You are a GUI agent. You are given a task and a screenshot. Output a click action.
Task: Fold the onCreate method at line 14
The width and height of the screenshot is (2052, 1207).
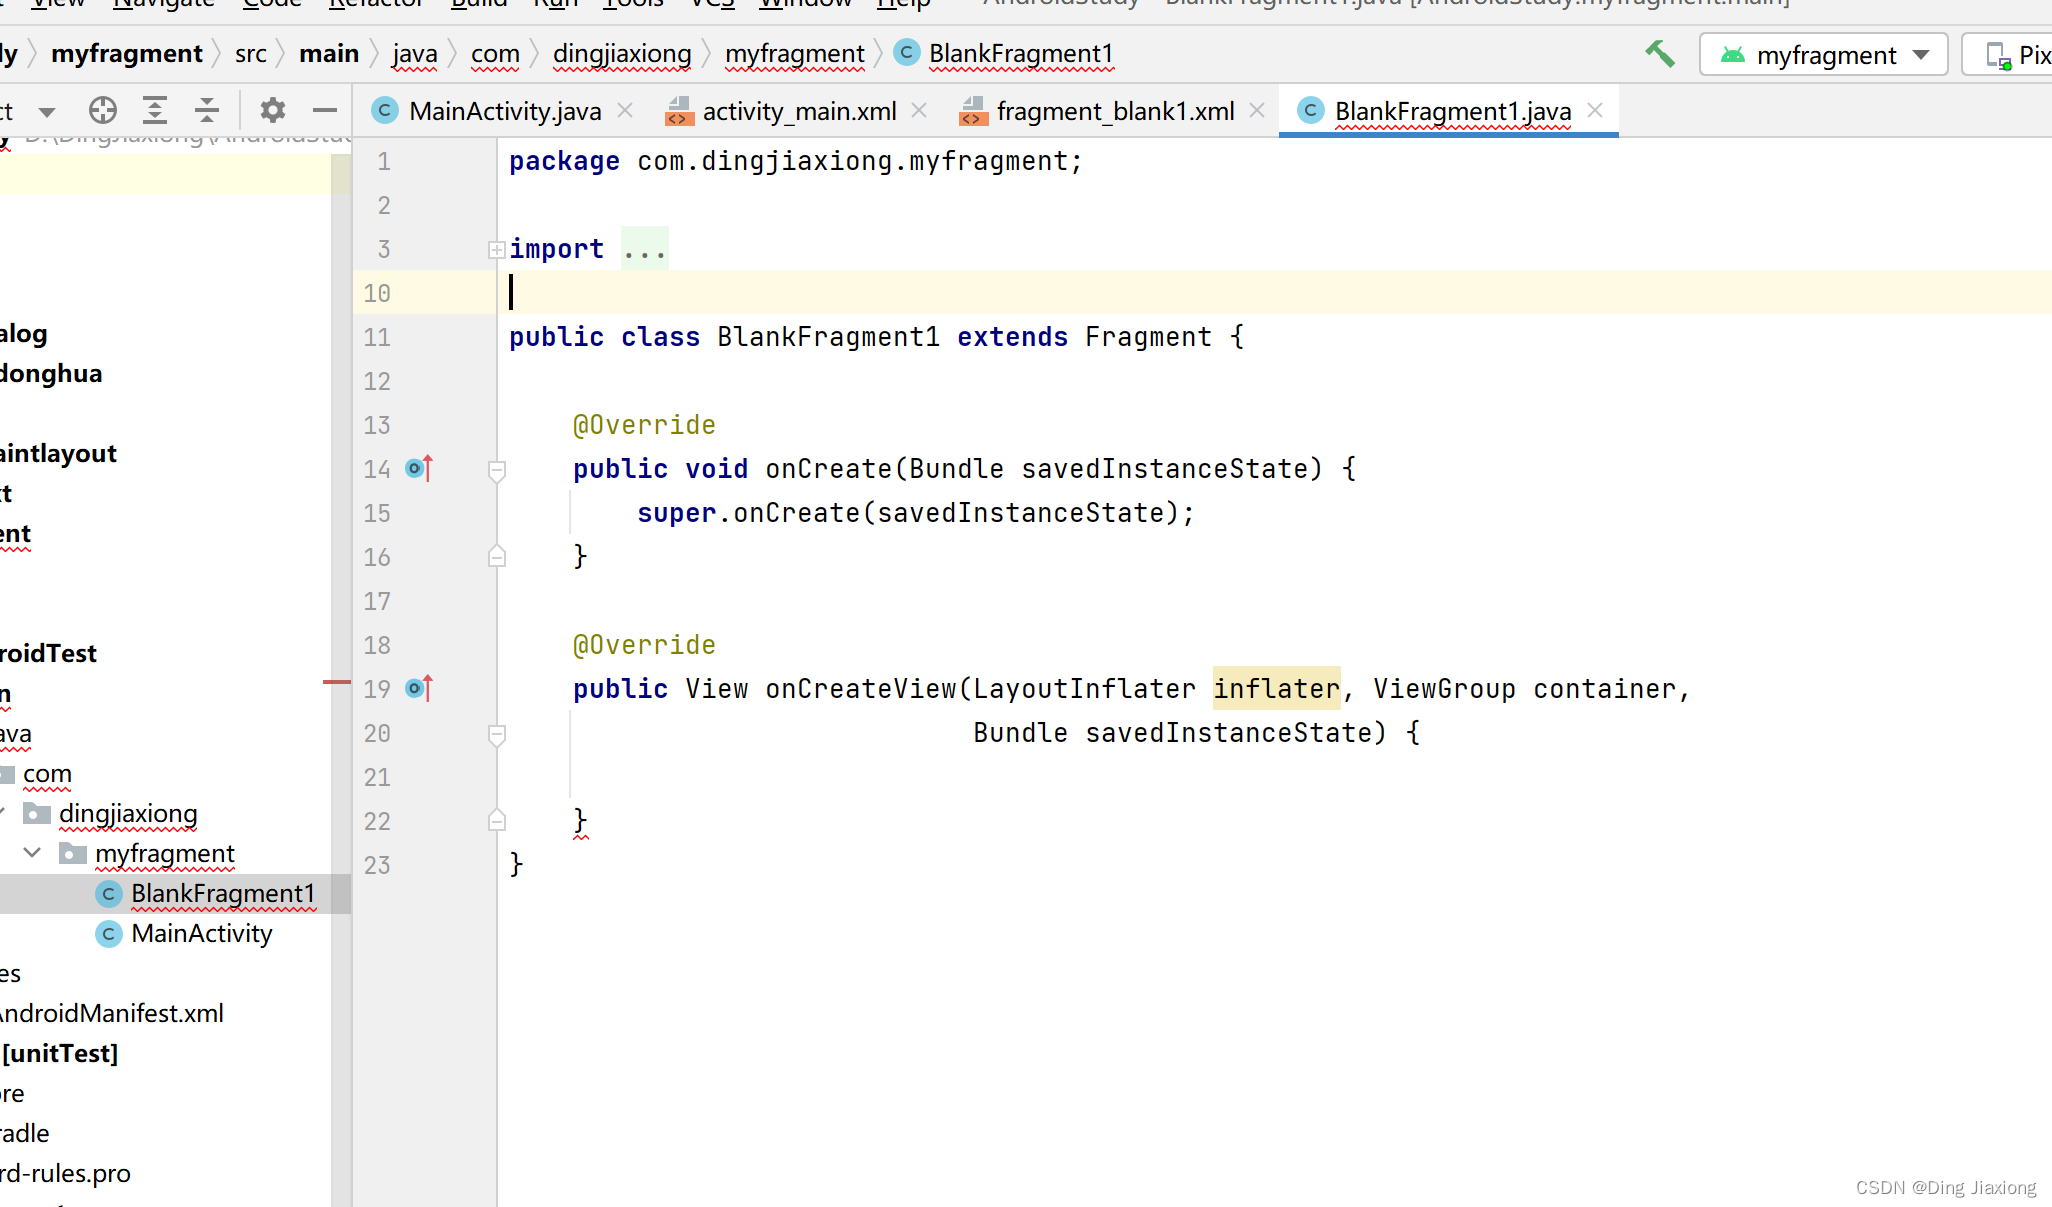pyautogui.click(x=496, y=469)
